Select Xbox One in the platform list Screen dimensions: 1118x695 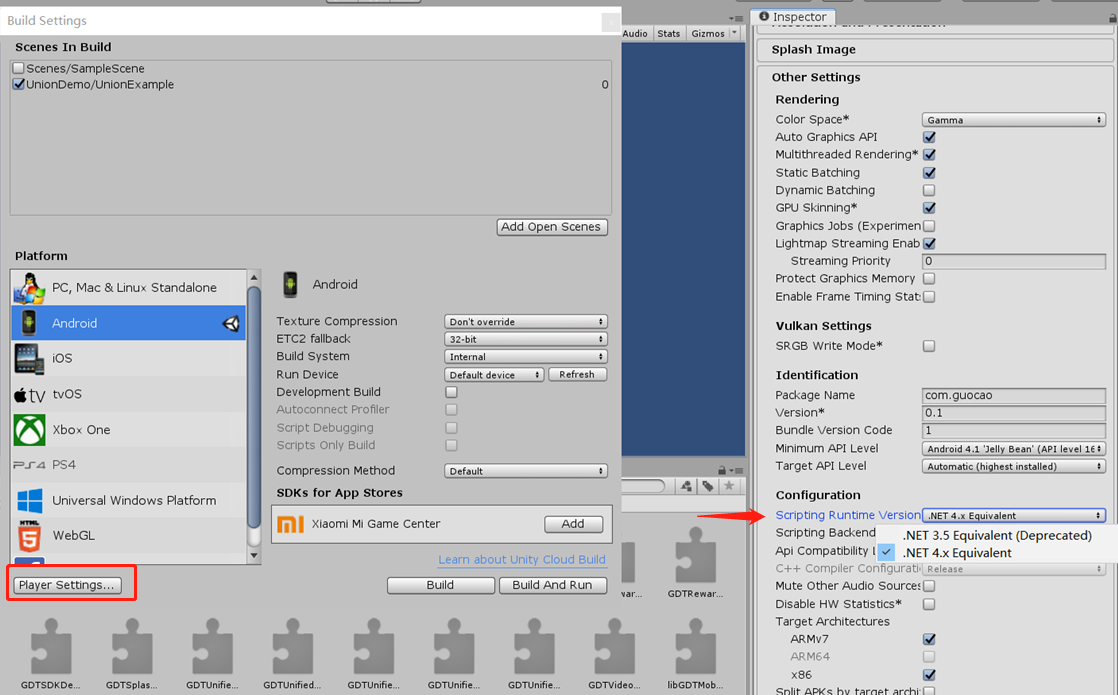tap(81, 430)
